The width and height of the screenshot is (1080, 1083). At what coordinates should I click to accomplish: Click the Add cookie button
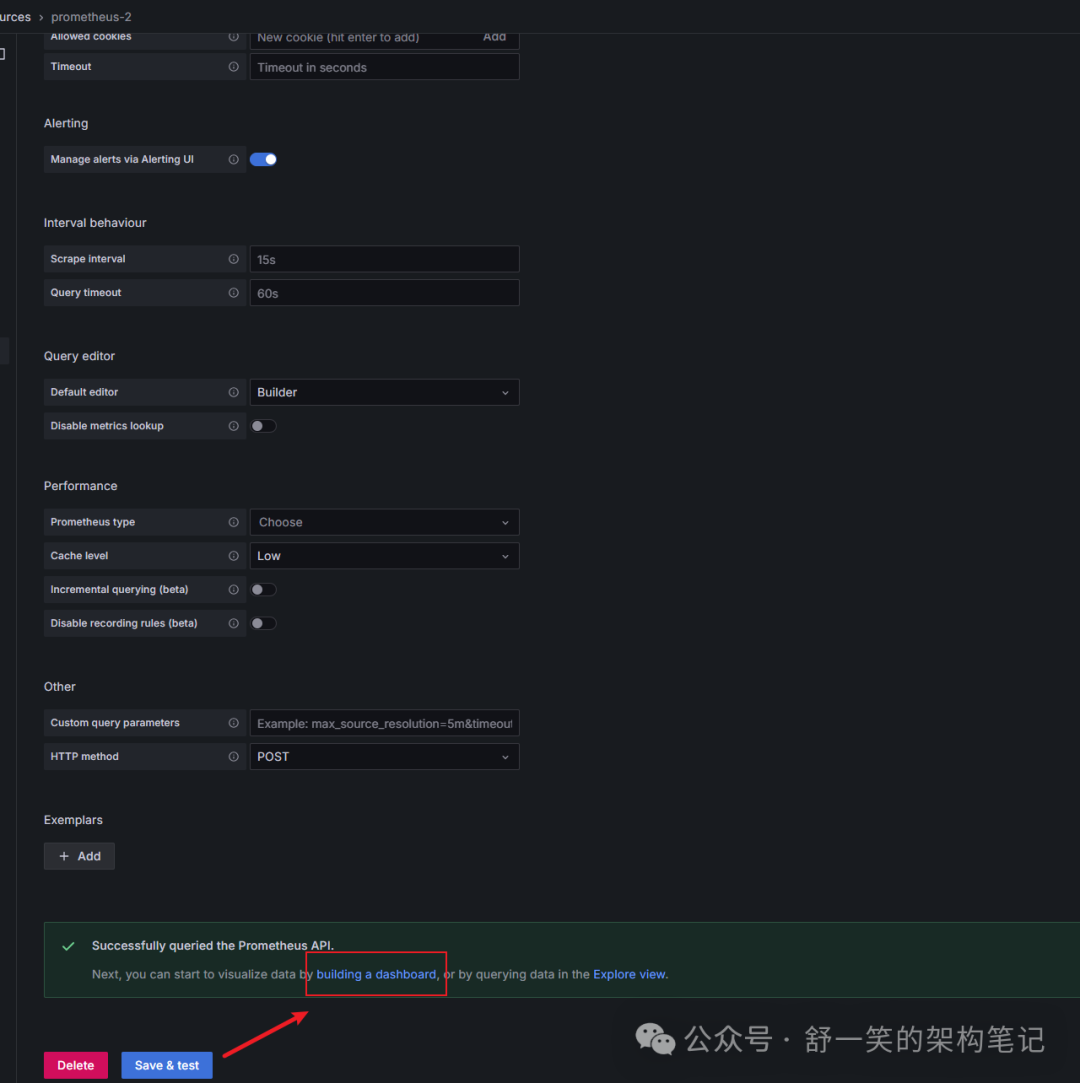[494, 37]
